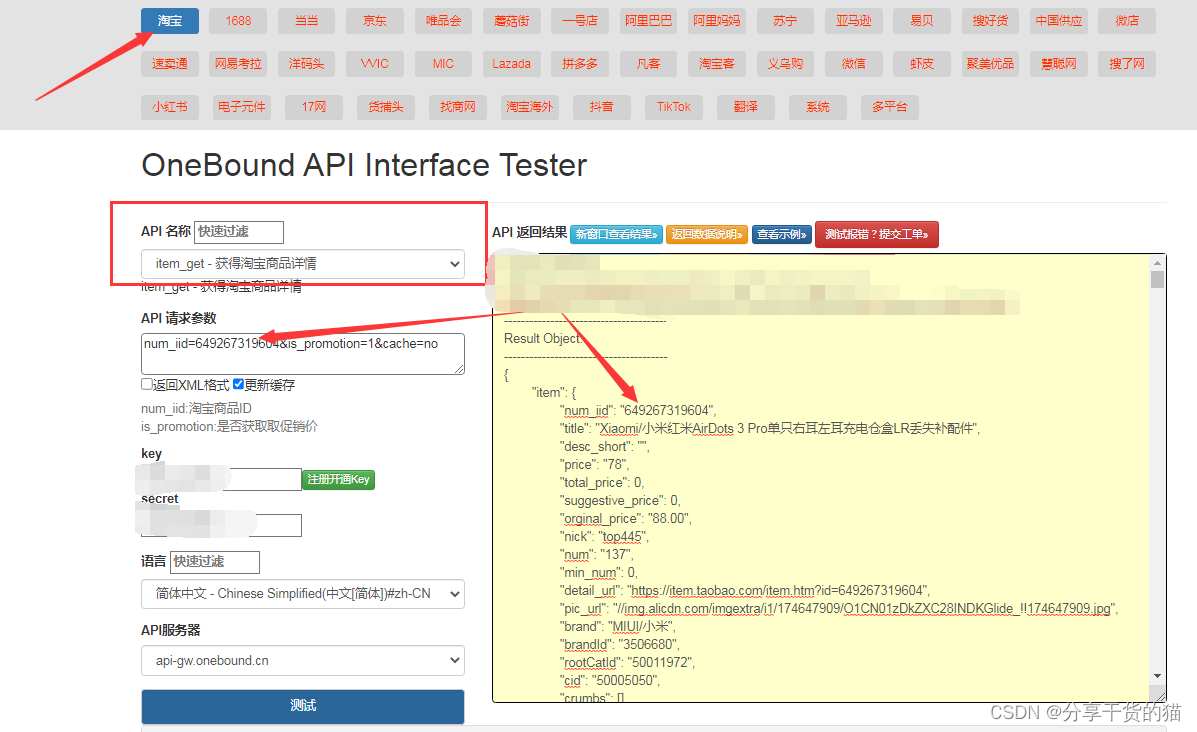This screenshot has width=1197, height=732.
Task: Switch to the 聚美优品 tab
Action: [x=990, y=63]
